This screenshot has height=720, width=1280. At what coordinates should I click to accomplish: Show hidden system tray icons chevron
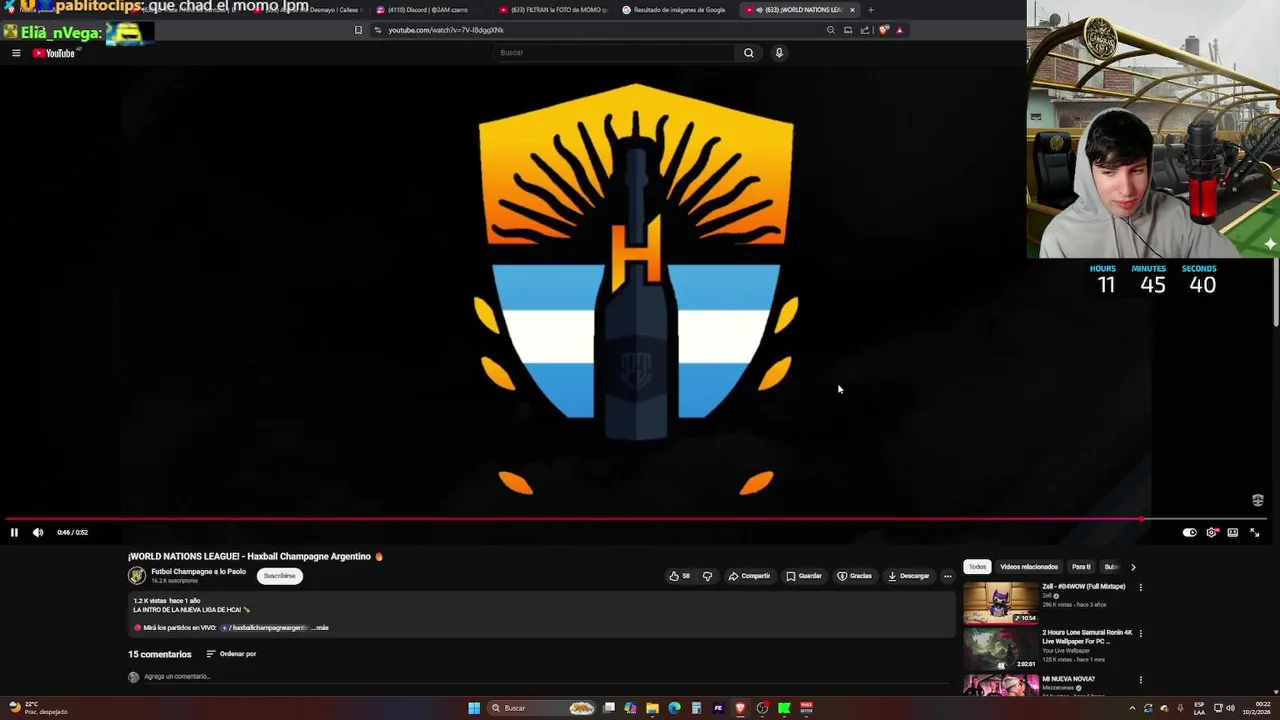pyautogui.click(x=1132, y=708)
